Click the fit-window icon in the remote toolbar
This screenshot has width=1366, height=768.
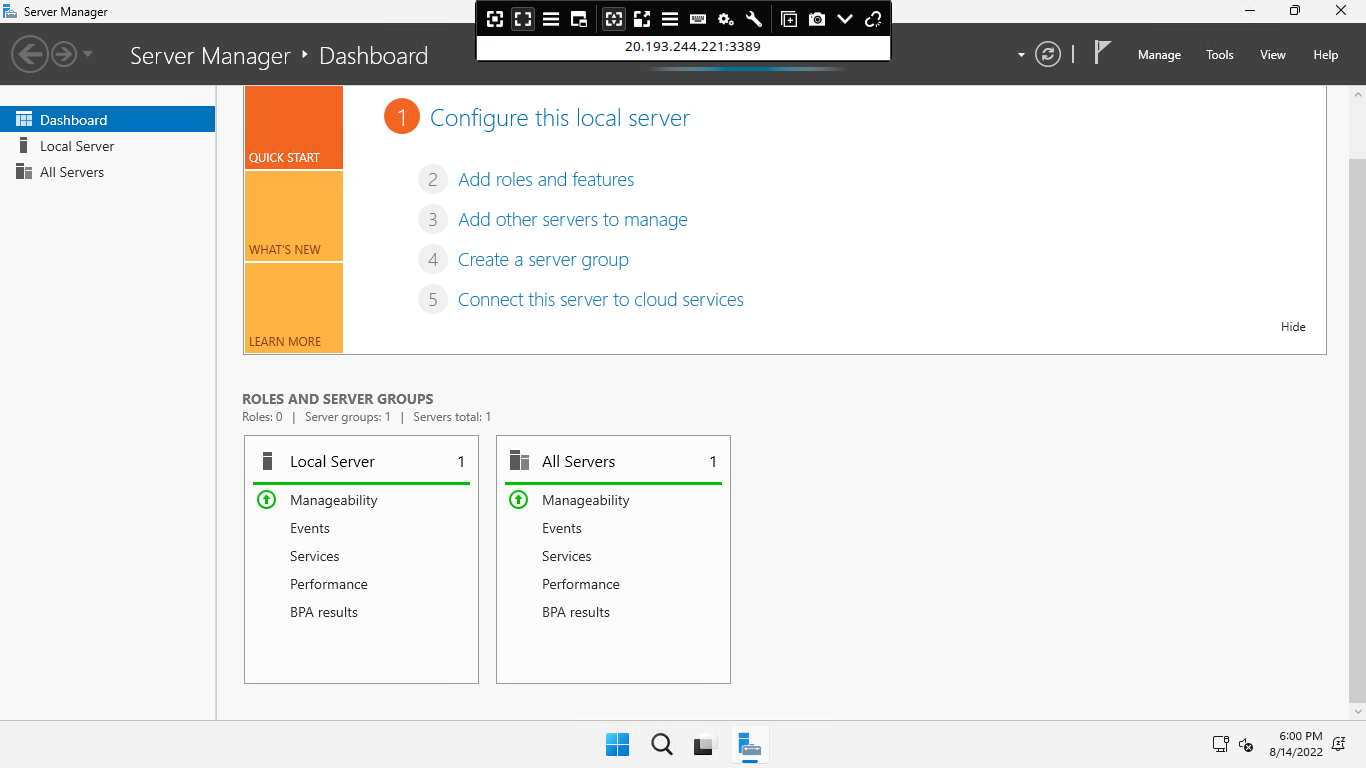[494, 19]
